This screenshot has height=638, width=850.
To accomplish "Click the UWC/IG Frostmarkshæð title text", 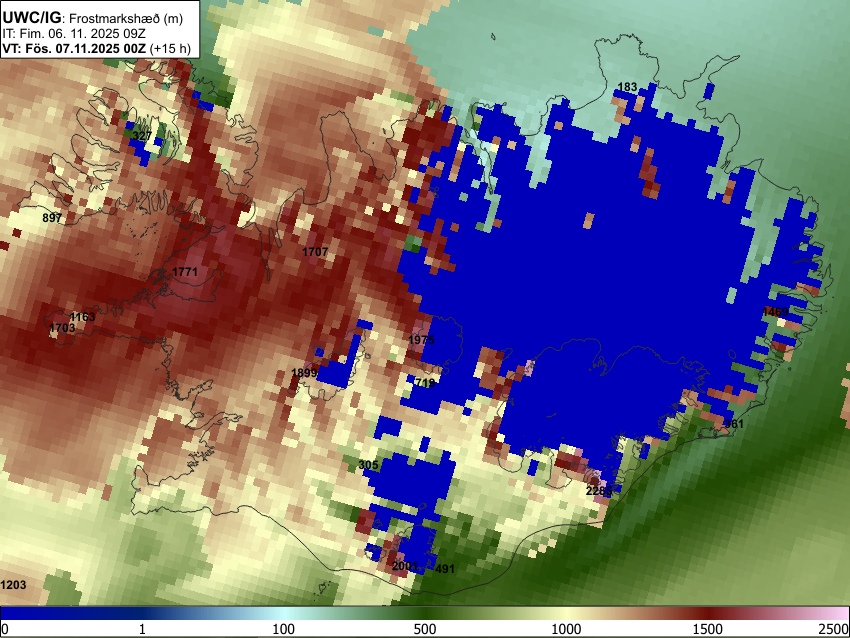I will tap(93, 18).
